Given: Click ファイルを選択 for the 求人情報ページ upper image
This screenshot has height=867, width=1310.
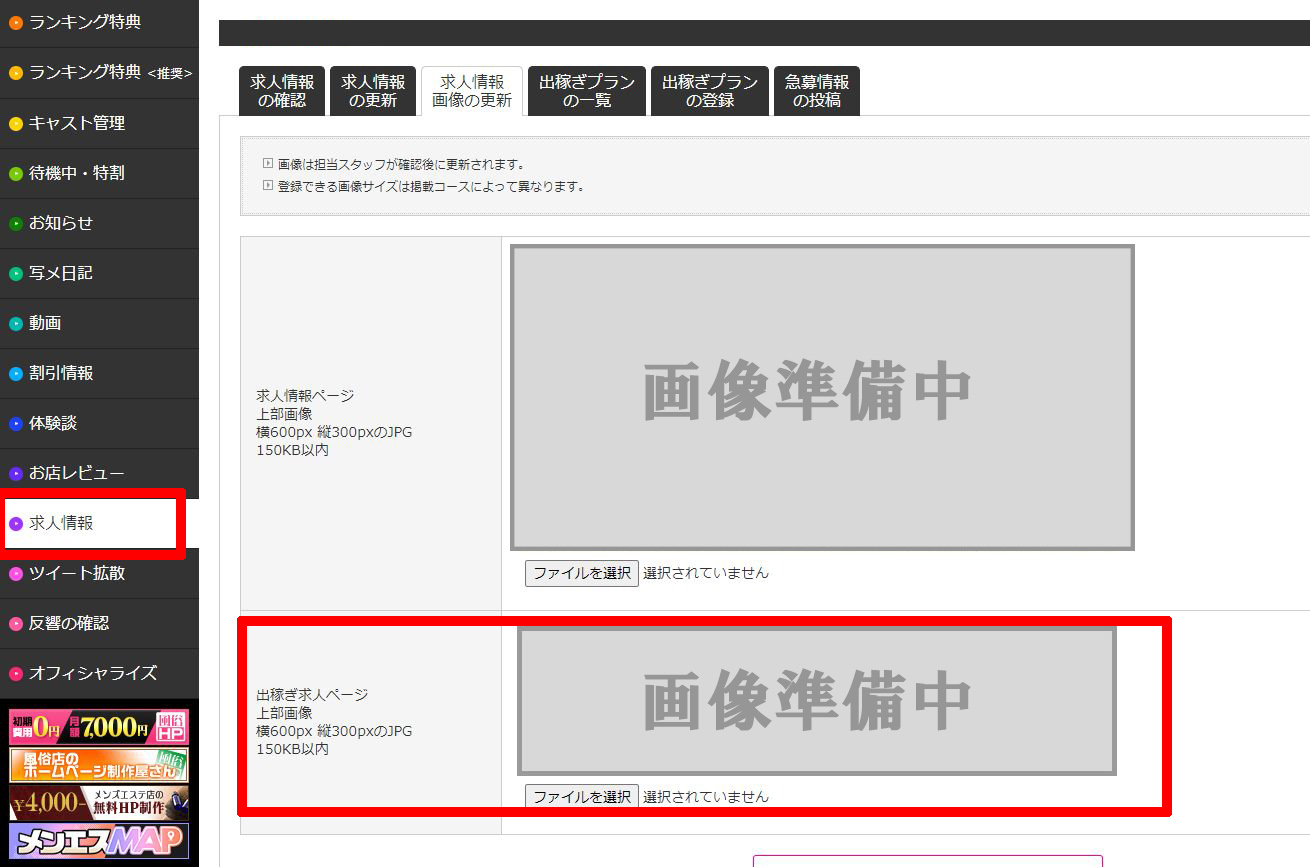Looking at the screenshot, I should tap(581, 573).
